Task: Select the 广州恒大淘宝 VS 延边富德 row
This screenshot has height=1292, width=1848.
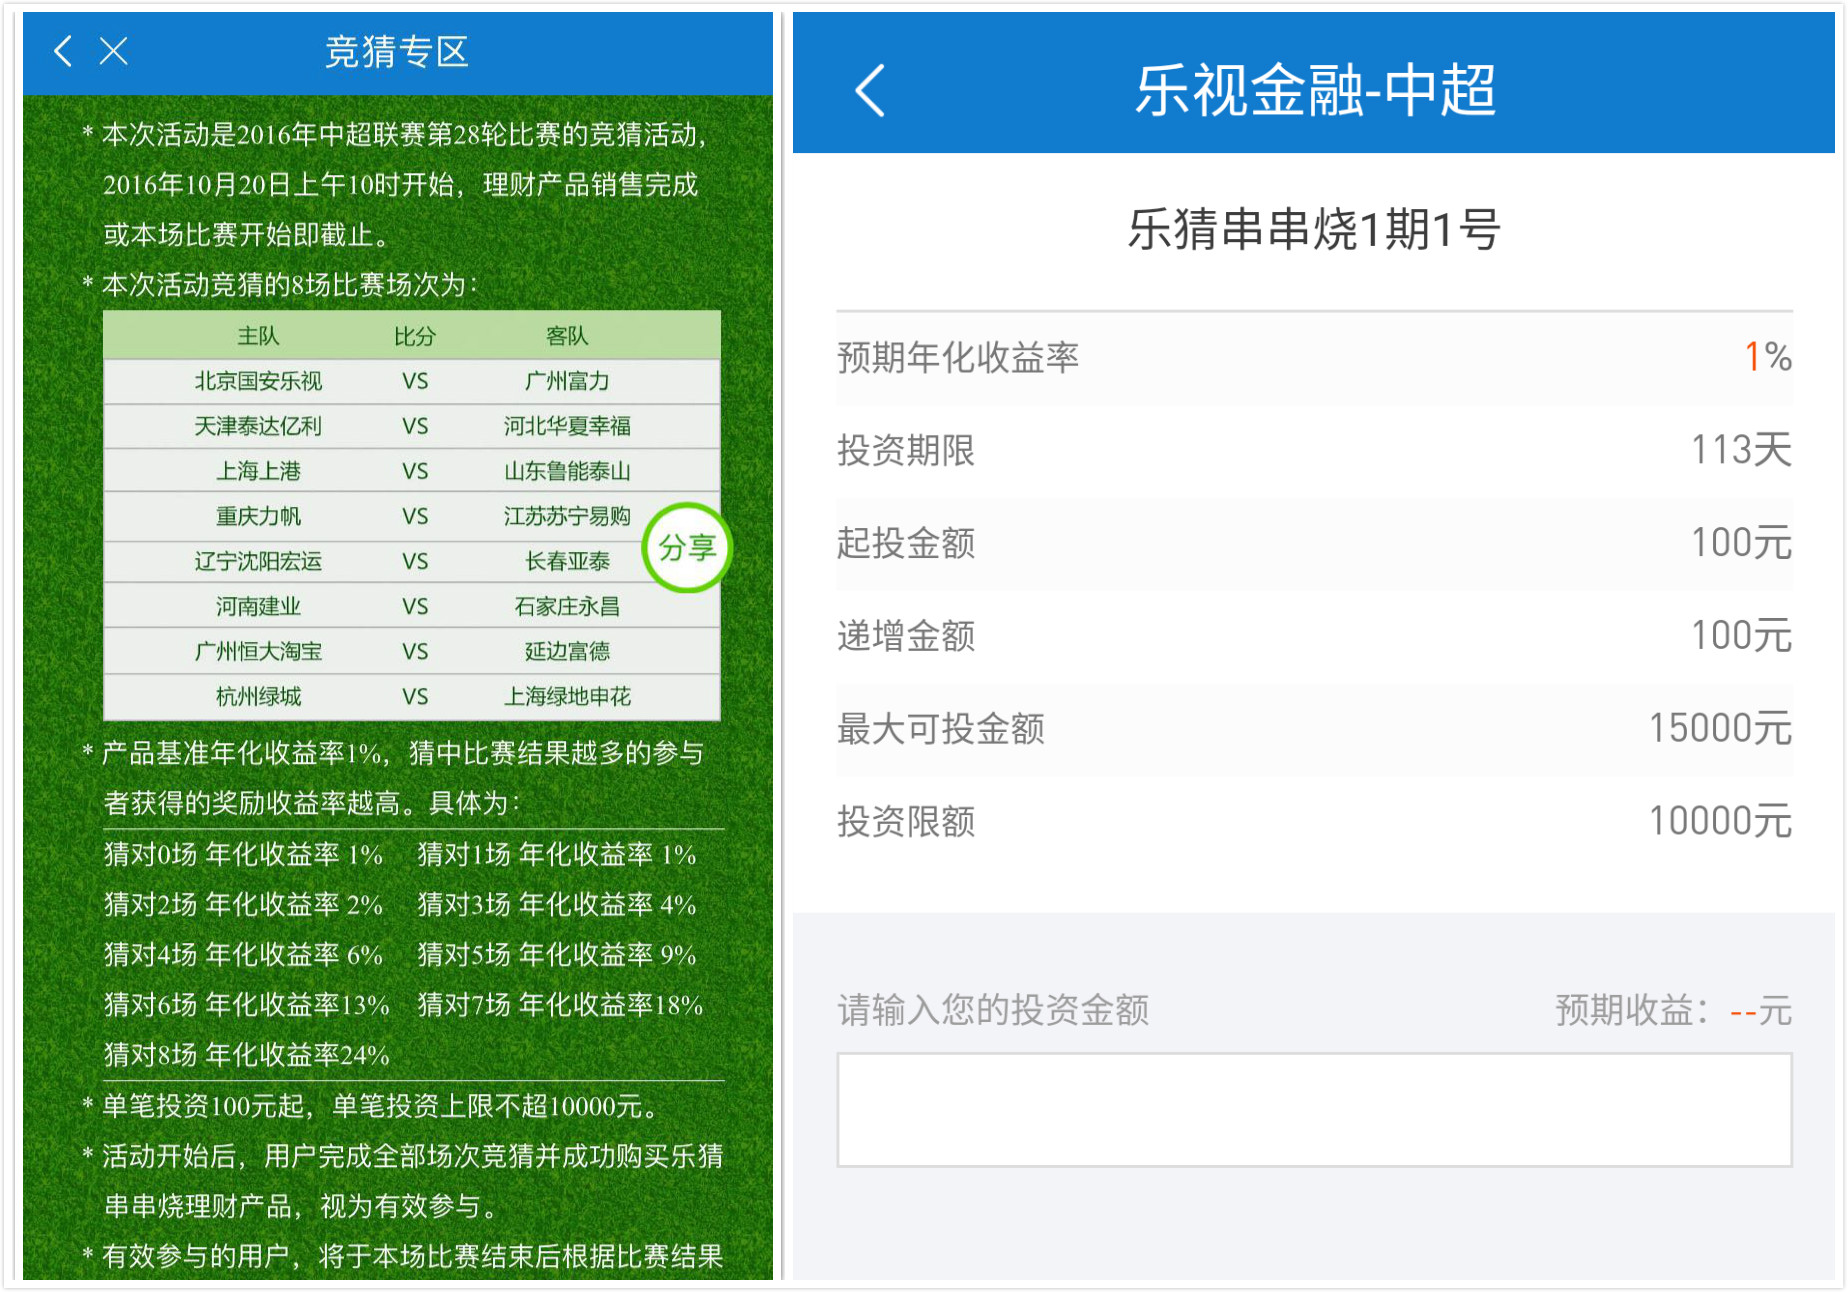Action: pos(411,651)
